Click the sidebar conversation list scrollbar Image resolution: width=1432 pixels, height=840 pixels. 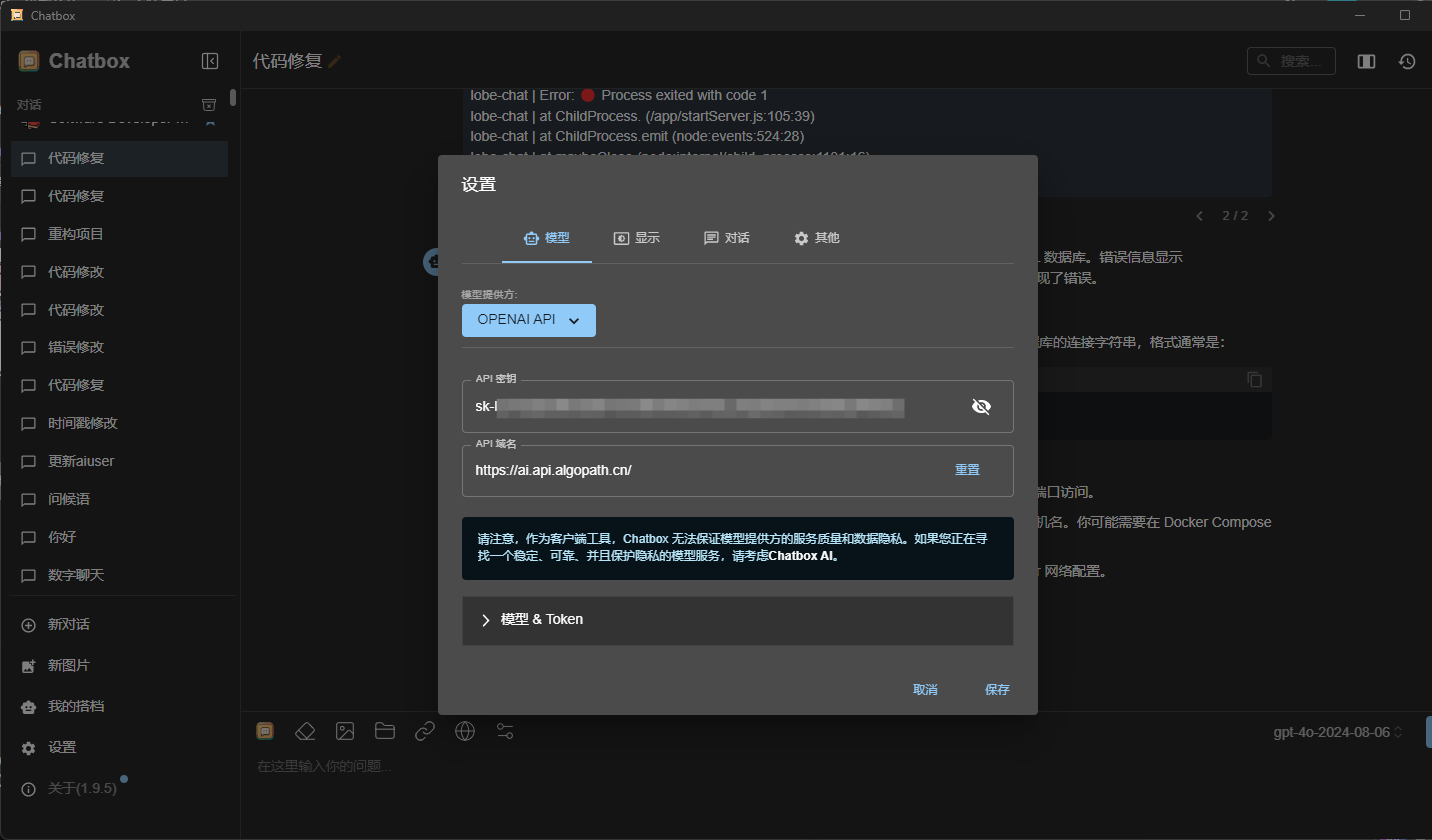tap(233, 98)
